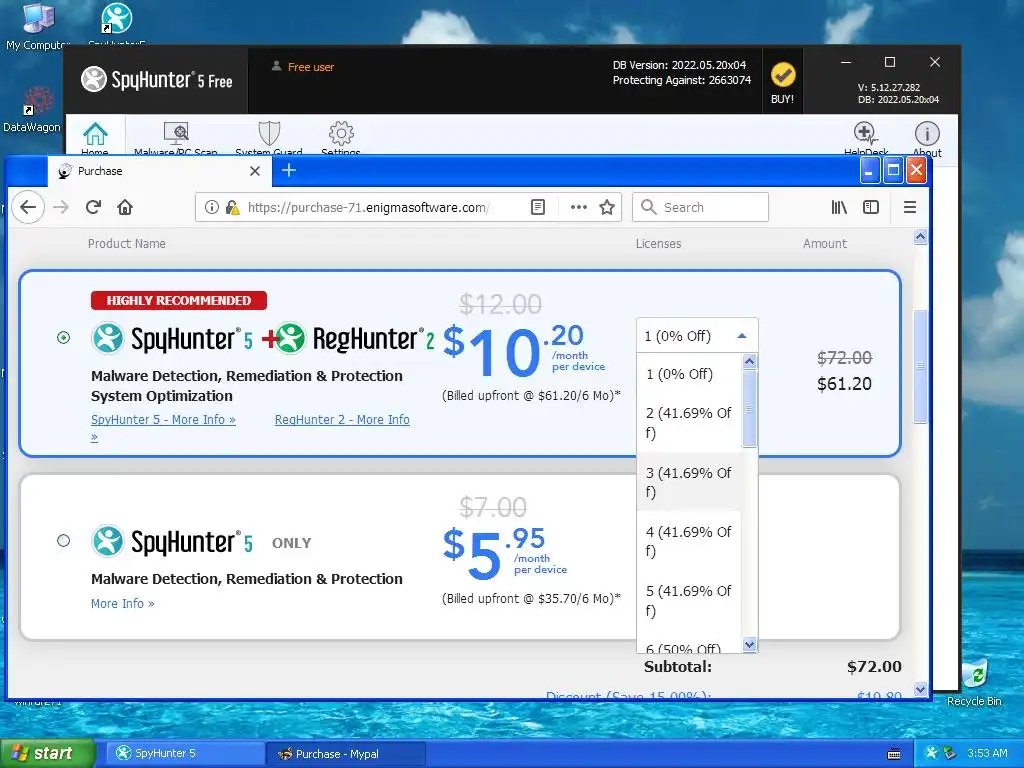Open SpyHunter Settings gear
The image size is (1024, 768).
341,139
